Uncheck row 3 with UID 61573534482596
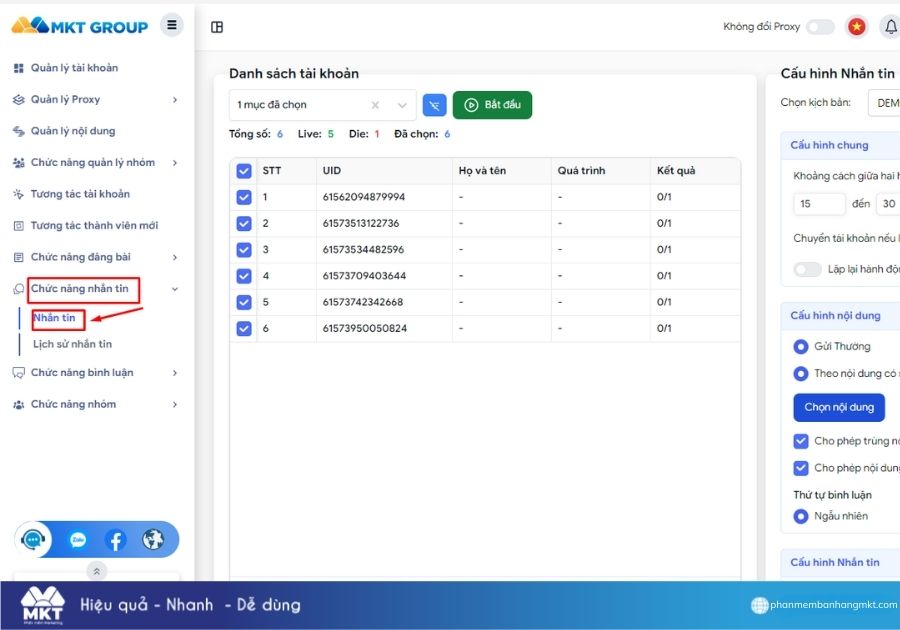The height and width of the screenshot is (630, 900). coord(242,249)
